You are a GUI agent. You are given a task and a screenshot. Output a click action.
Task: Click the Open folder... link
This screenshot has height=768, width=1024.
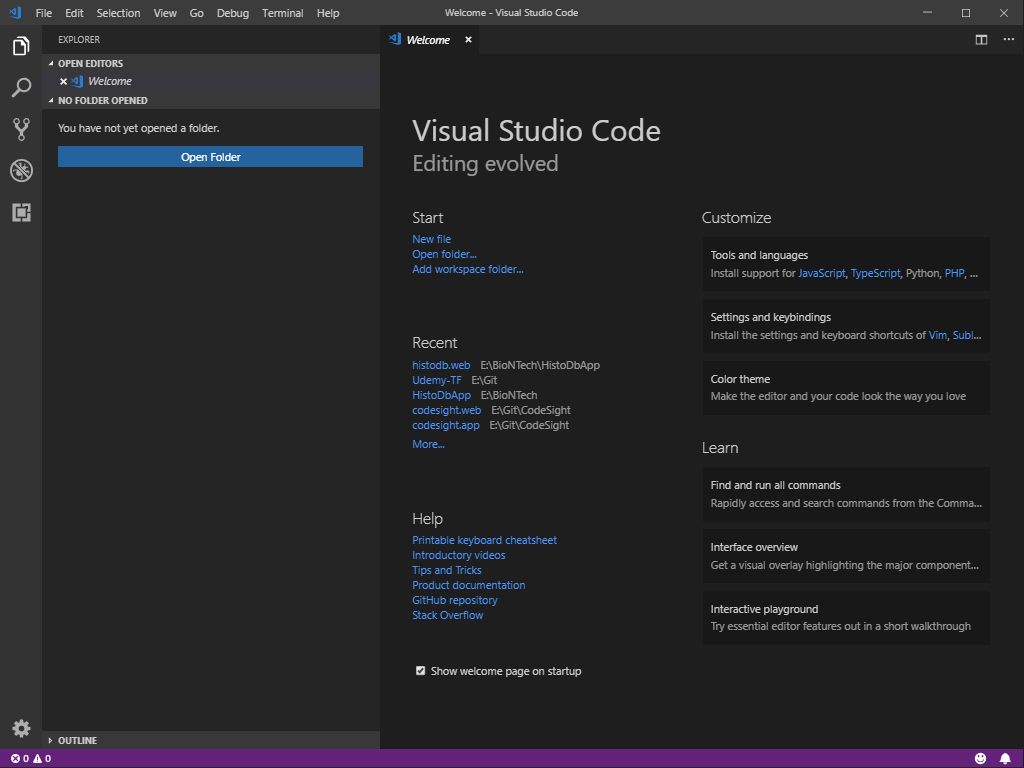pos(444,254)
